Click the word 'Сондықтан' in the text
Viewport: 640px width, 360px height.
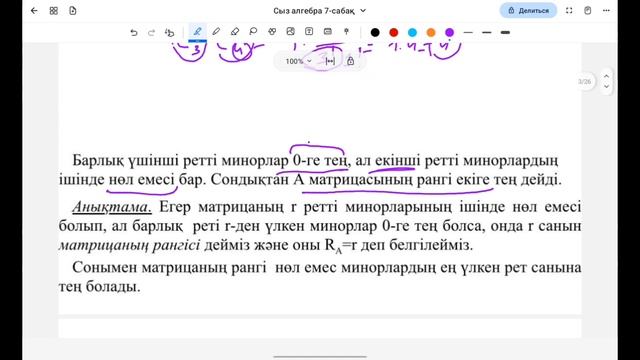tap(250, 180)
